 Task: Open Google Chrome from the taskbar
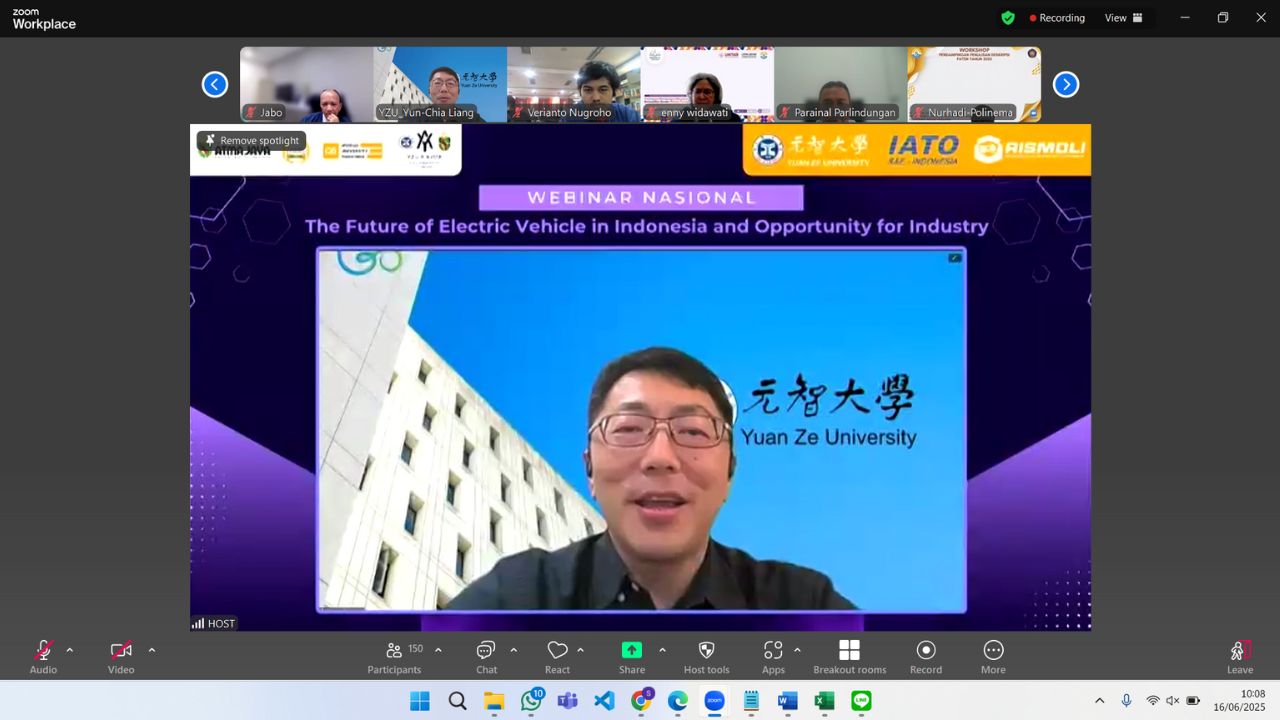pyautogui.click(x=641, y=701)
